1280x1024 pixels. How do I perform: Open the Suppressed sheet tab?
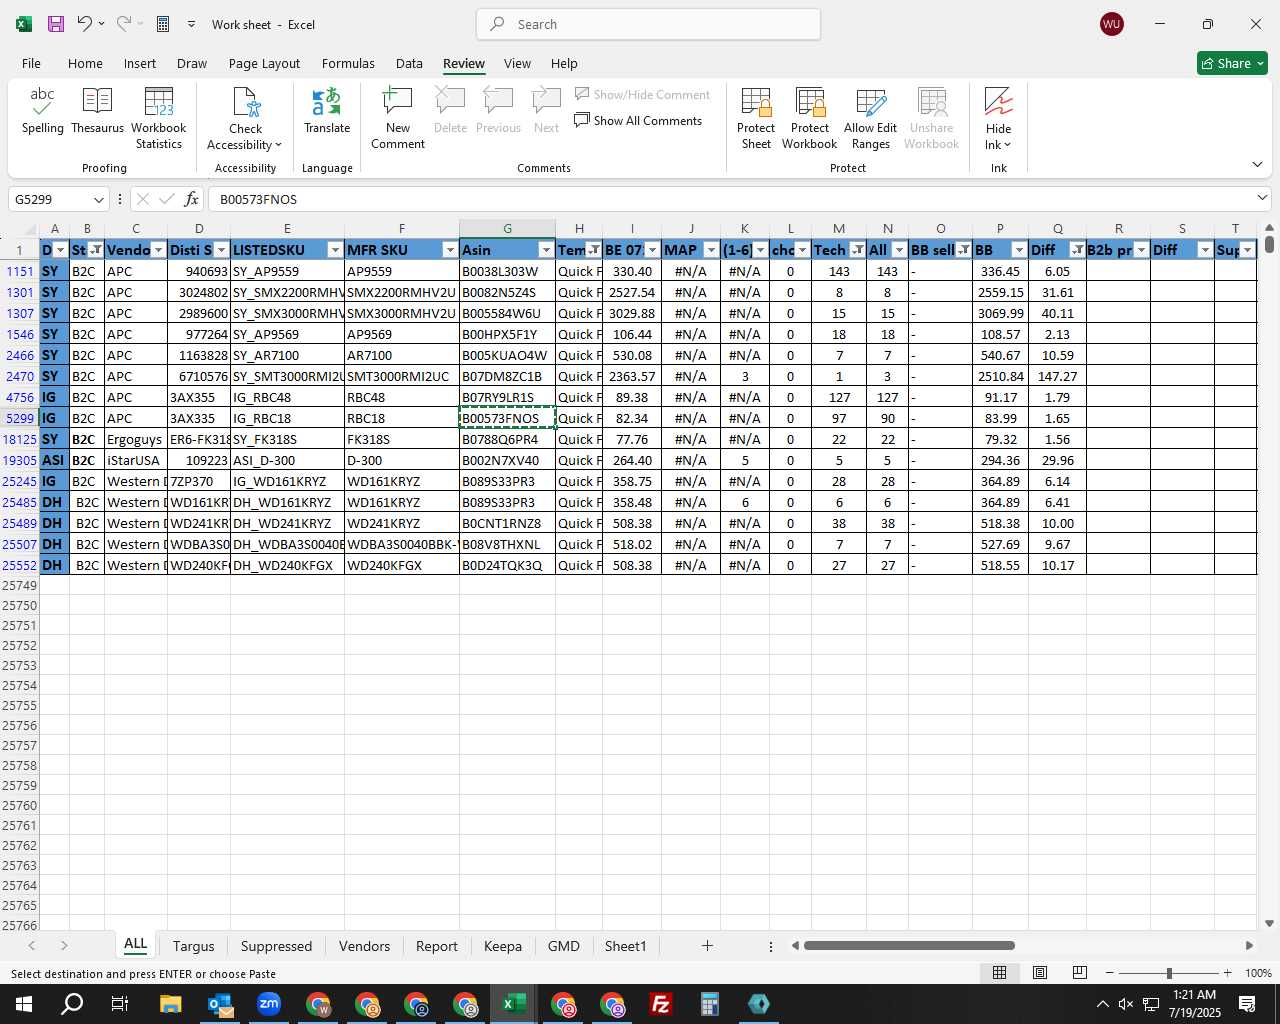(276, 946)
